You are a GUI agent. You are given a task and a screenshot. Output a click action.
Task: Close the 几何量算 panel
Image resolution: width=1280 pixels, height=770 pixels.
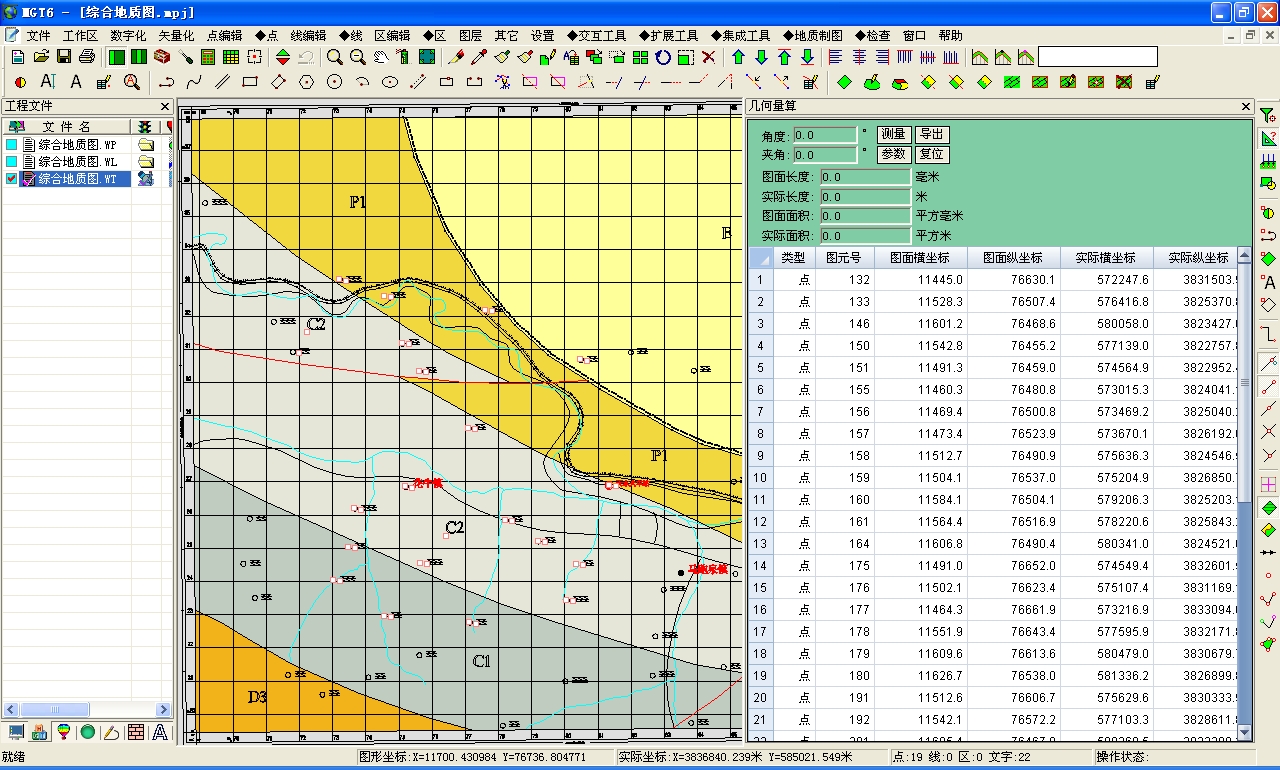(x=1246, y=106)
